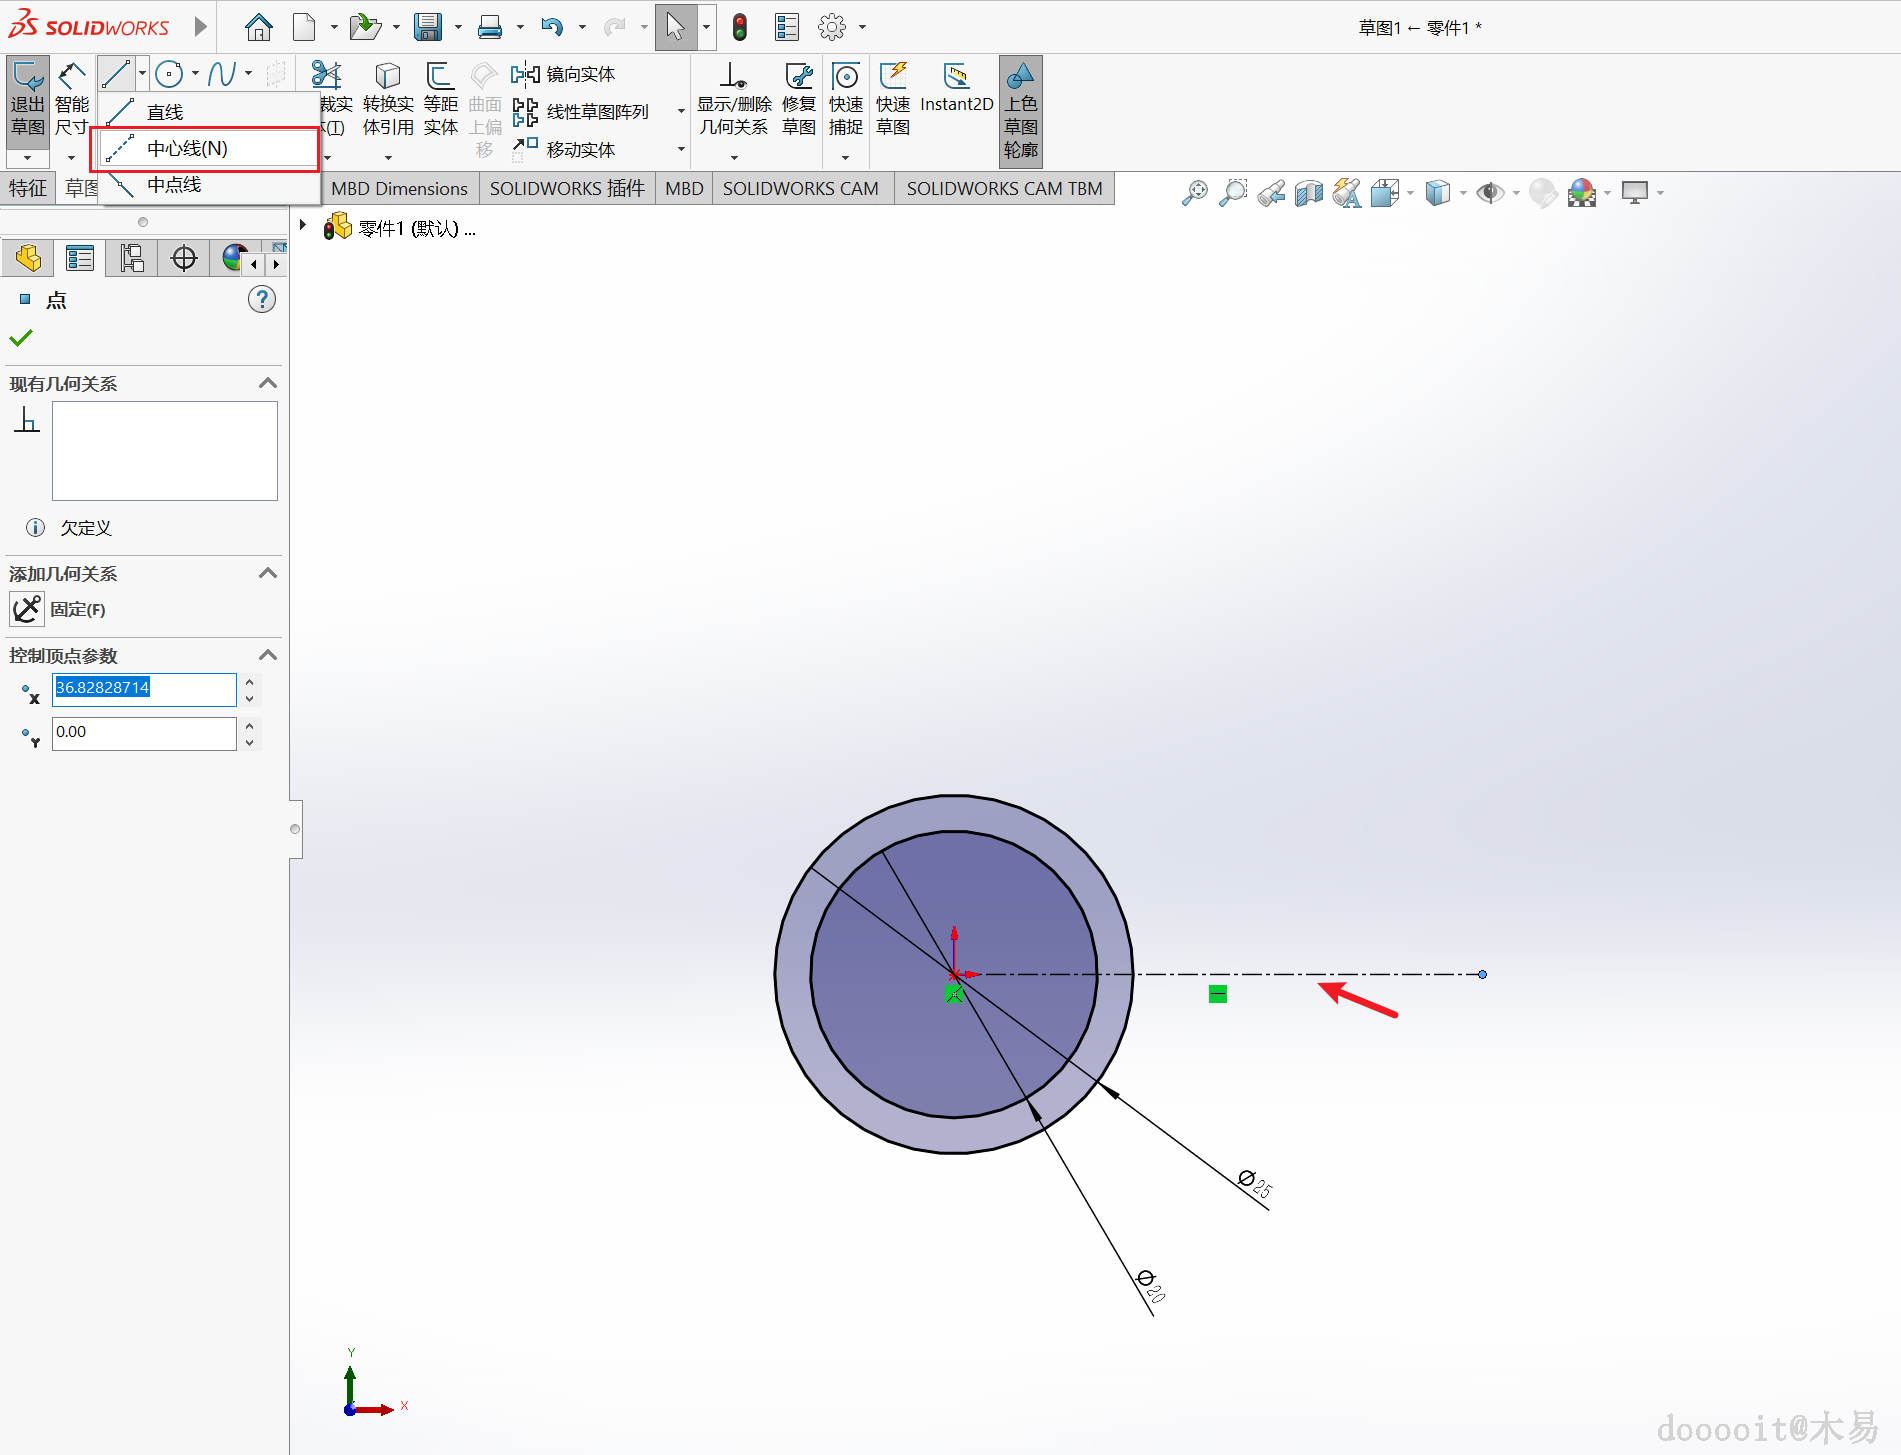The image size is (1901, 1455).
Task: Open the help question mark button
Action: (x=261, y=299)
